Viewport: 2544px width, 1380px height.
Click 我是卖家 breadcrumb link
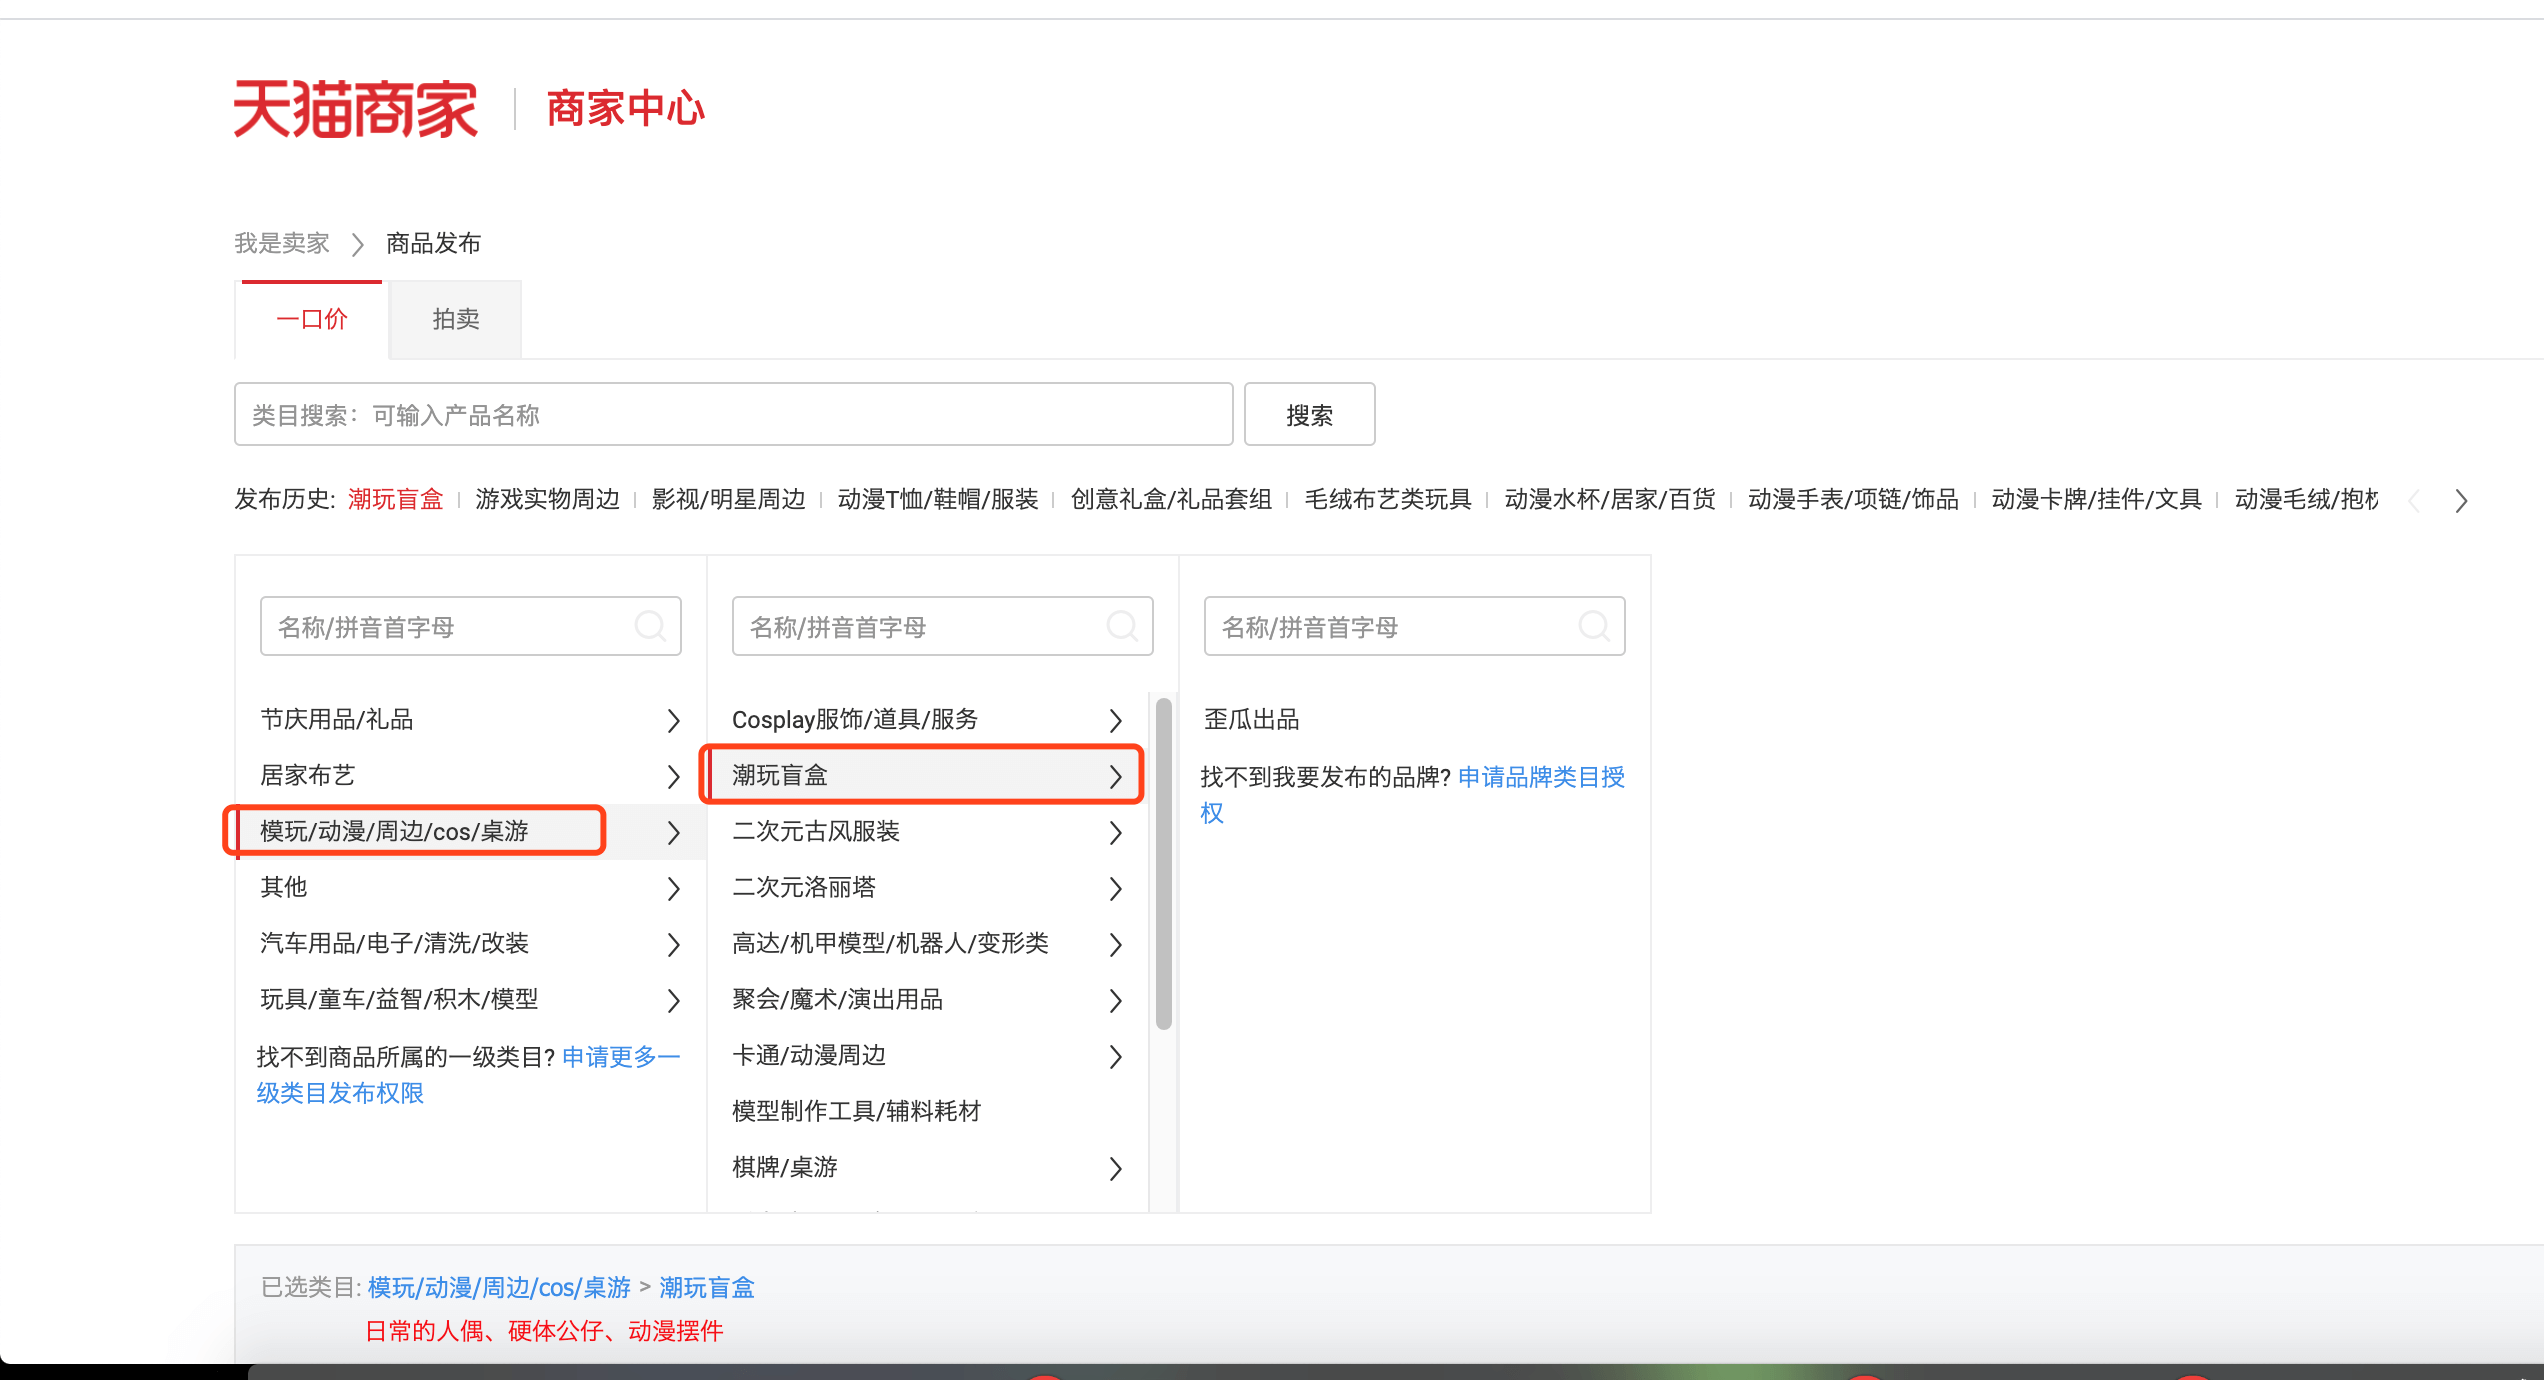(x=282, y=243)
